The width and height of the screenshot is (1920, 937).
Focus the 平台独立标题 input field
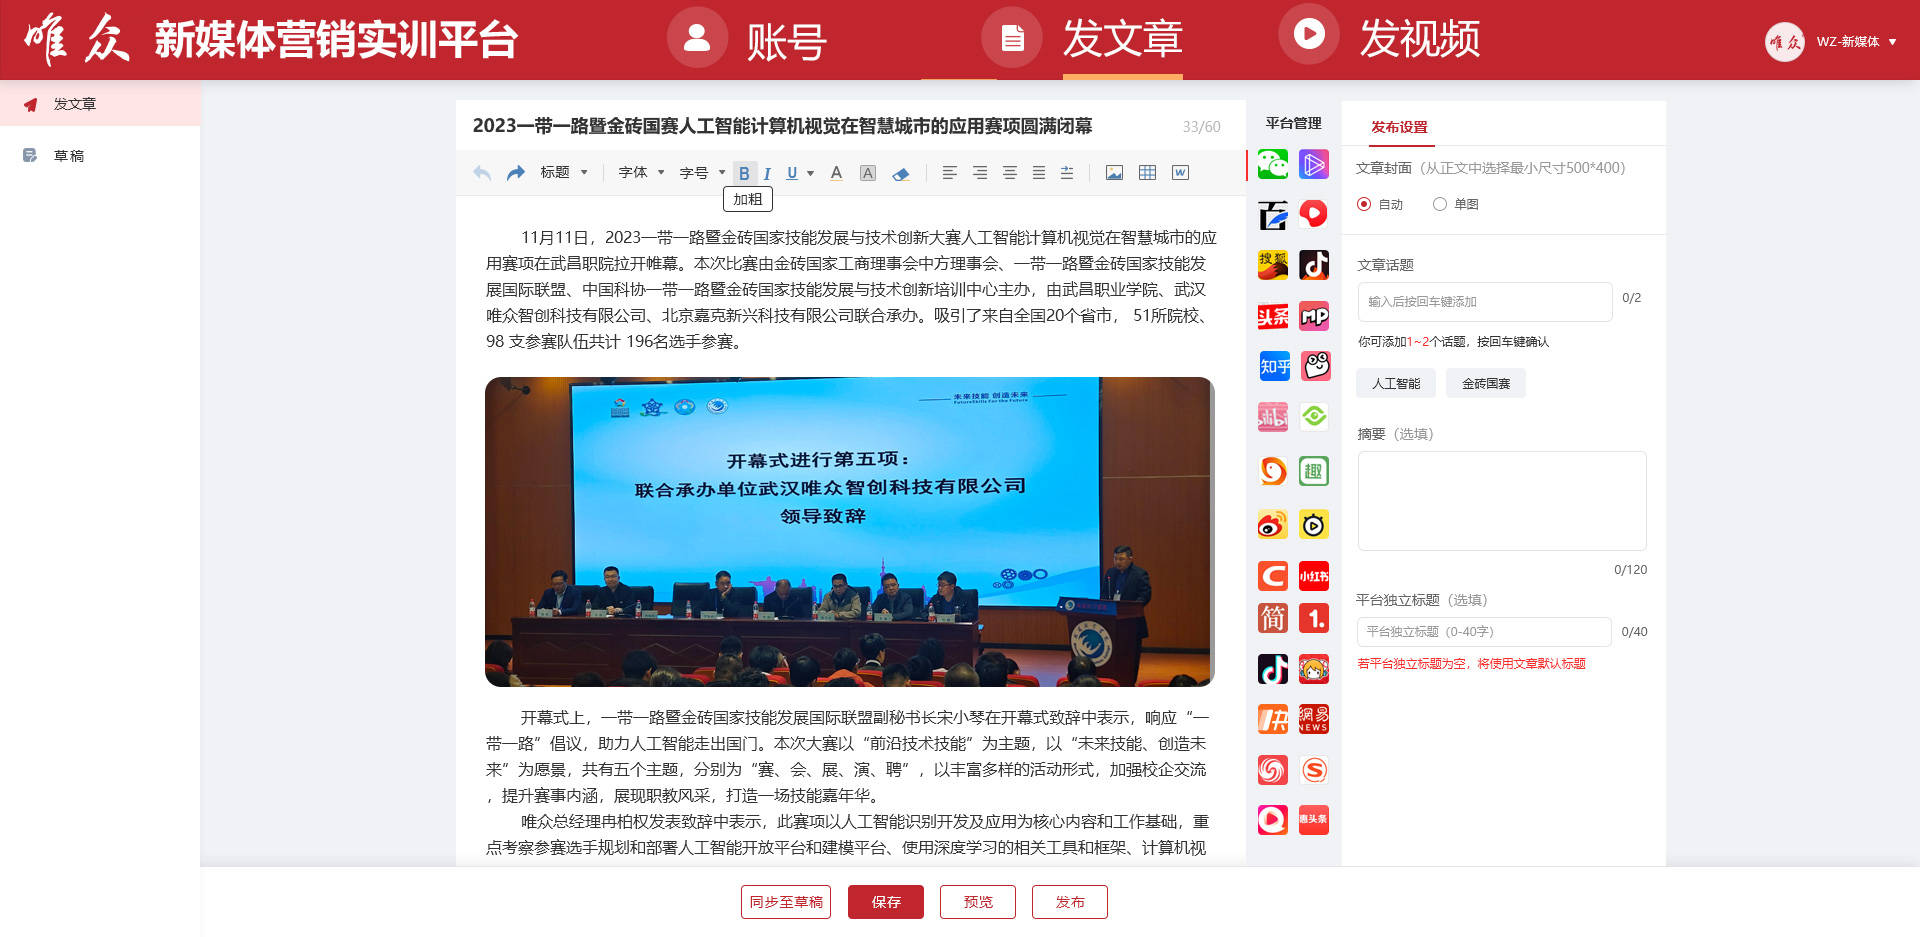[x=1484, y=632]
